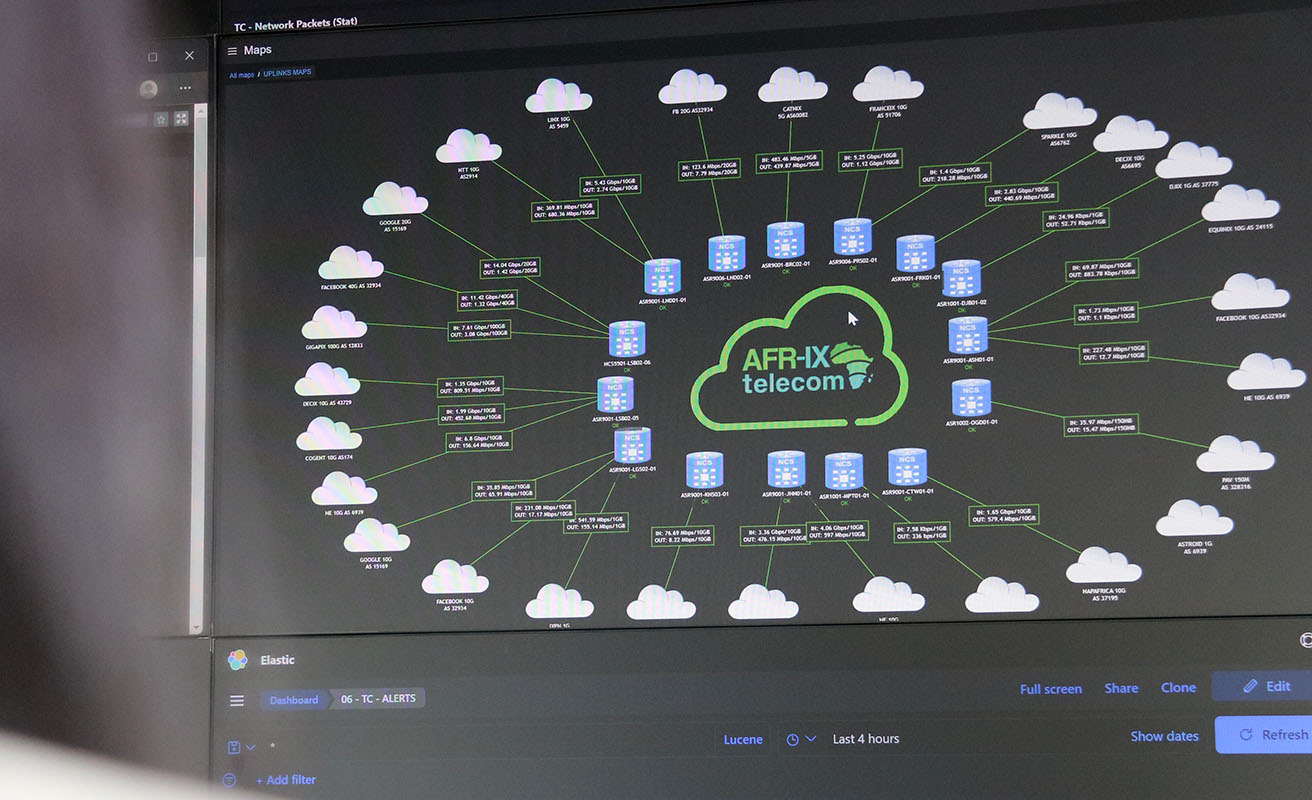Click the GIGAPIX 100G AS 12833 cloud
The width and height of the screenshot is (1312, 800).
click(x=334, y=323)
